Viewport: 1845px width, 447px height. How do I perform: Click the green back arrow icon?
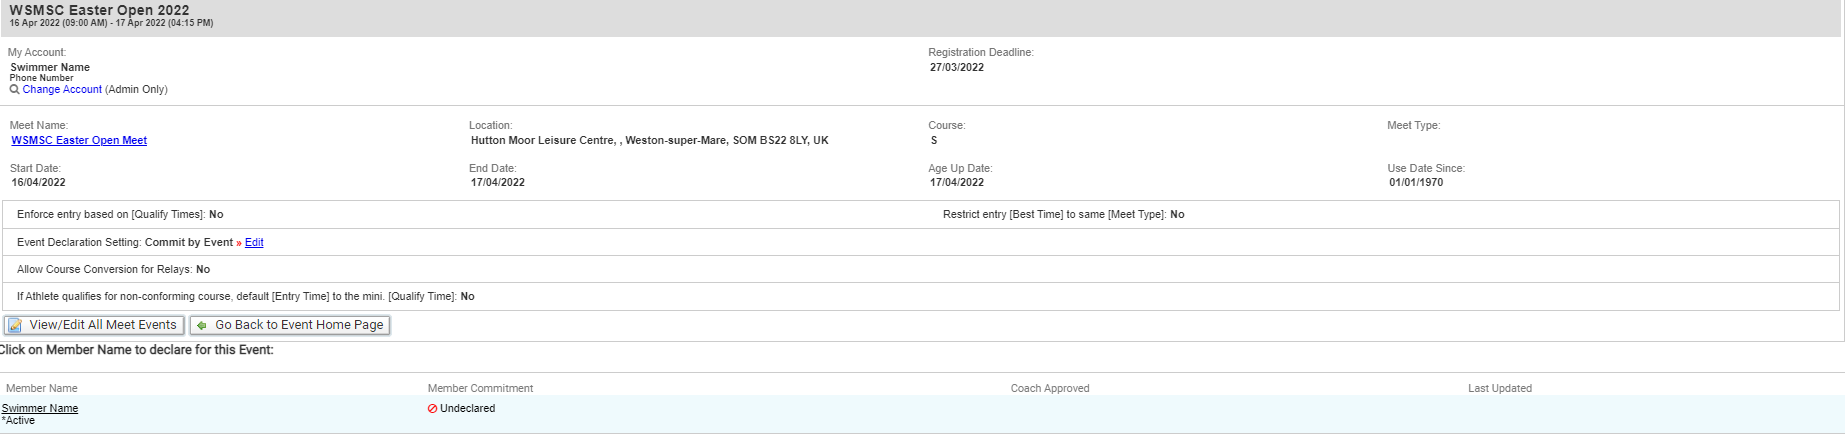(x=202, y=325)
